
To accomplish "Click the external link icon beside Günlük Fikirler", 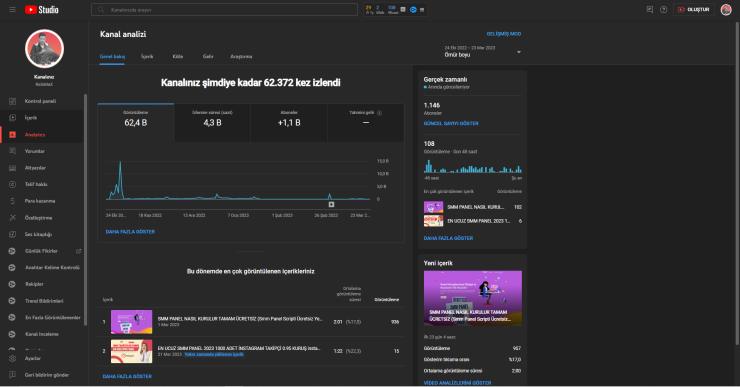I will point(79,251).
